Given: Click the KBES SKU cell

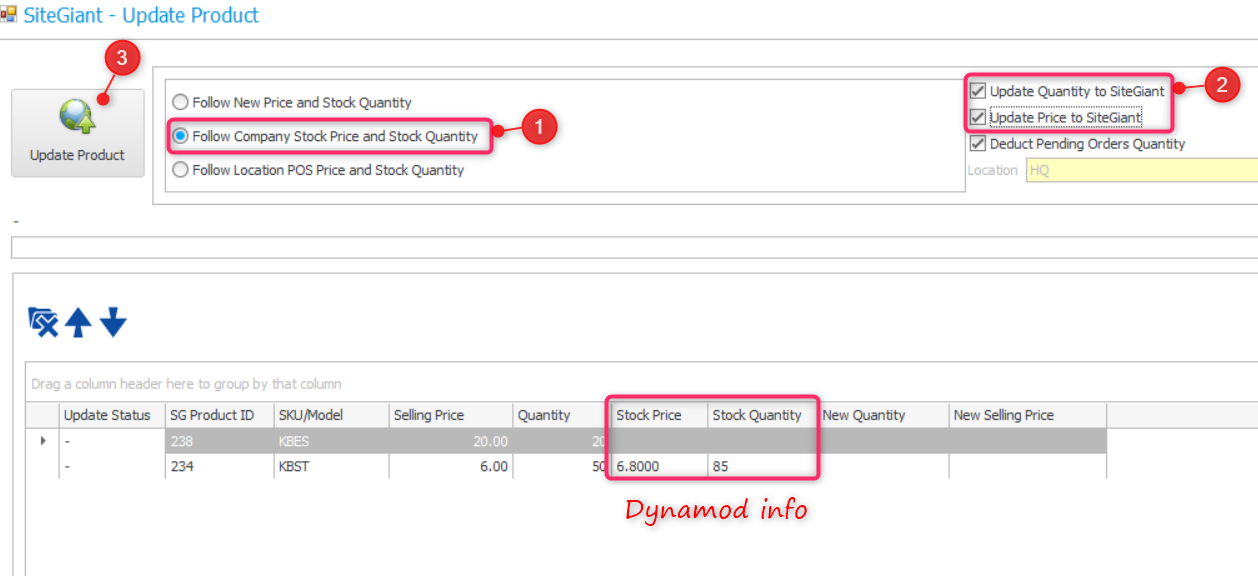Looking at the screenshot, I should [330, 441].
